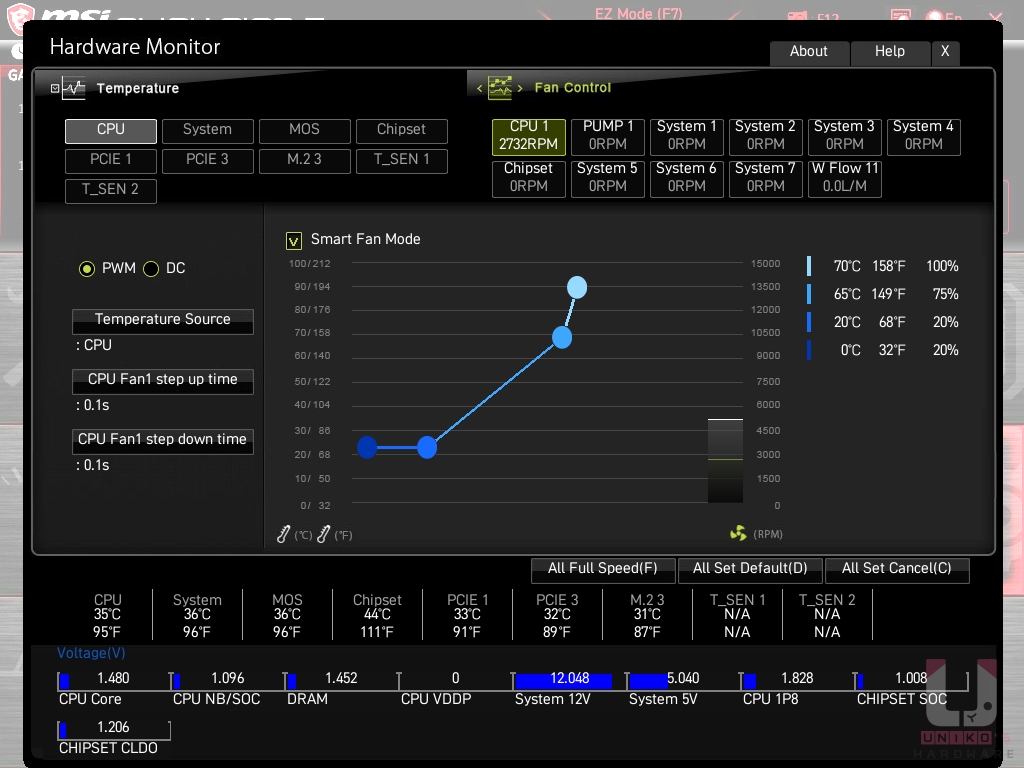The image size is (1024, 768).
Task: Select the M.2 3 temperature sensor
Action: pos(304,161)
